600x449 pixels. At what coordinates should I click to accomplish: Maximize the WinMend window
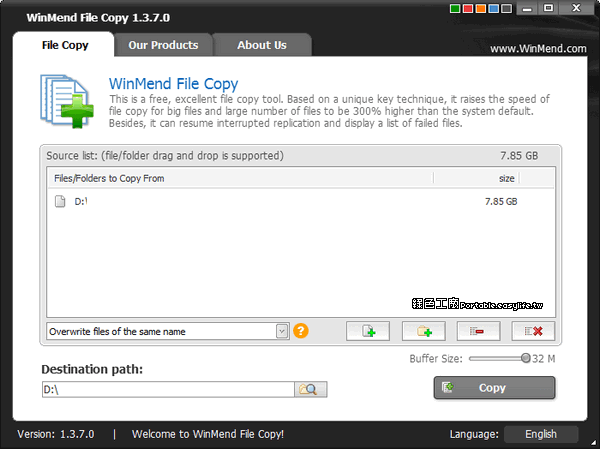(x=548, y=8)
